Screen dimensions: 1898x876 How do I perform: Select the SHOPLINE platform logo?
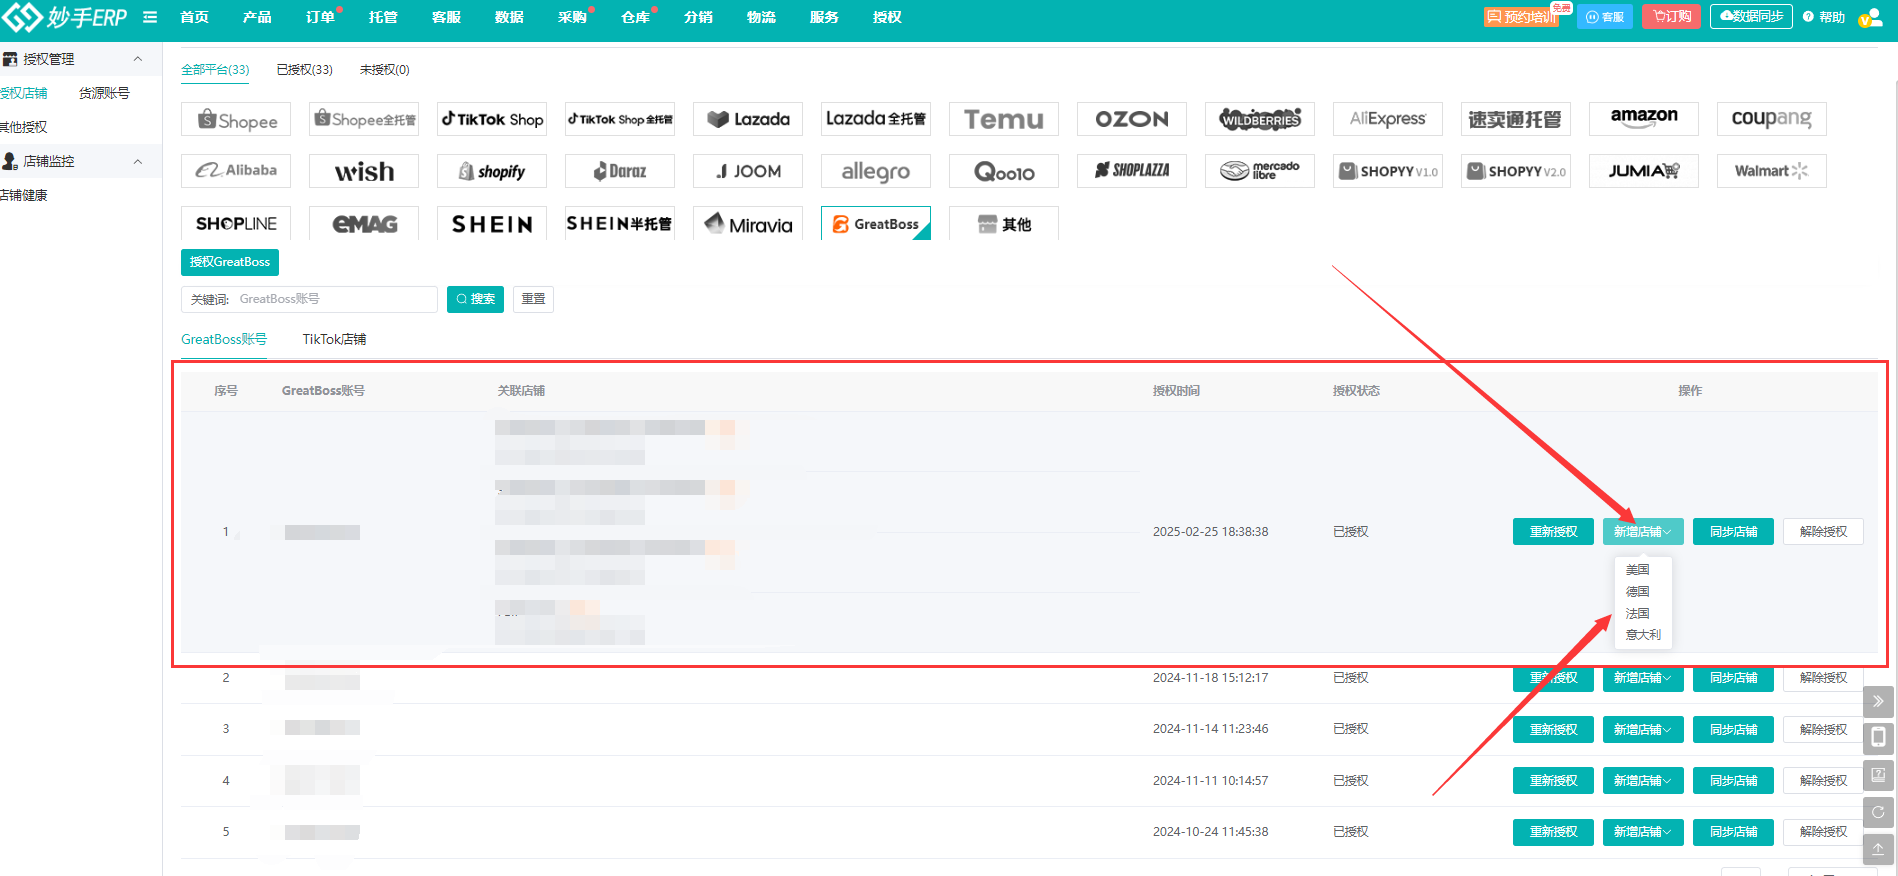236,223
